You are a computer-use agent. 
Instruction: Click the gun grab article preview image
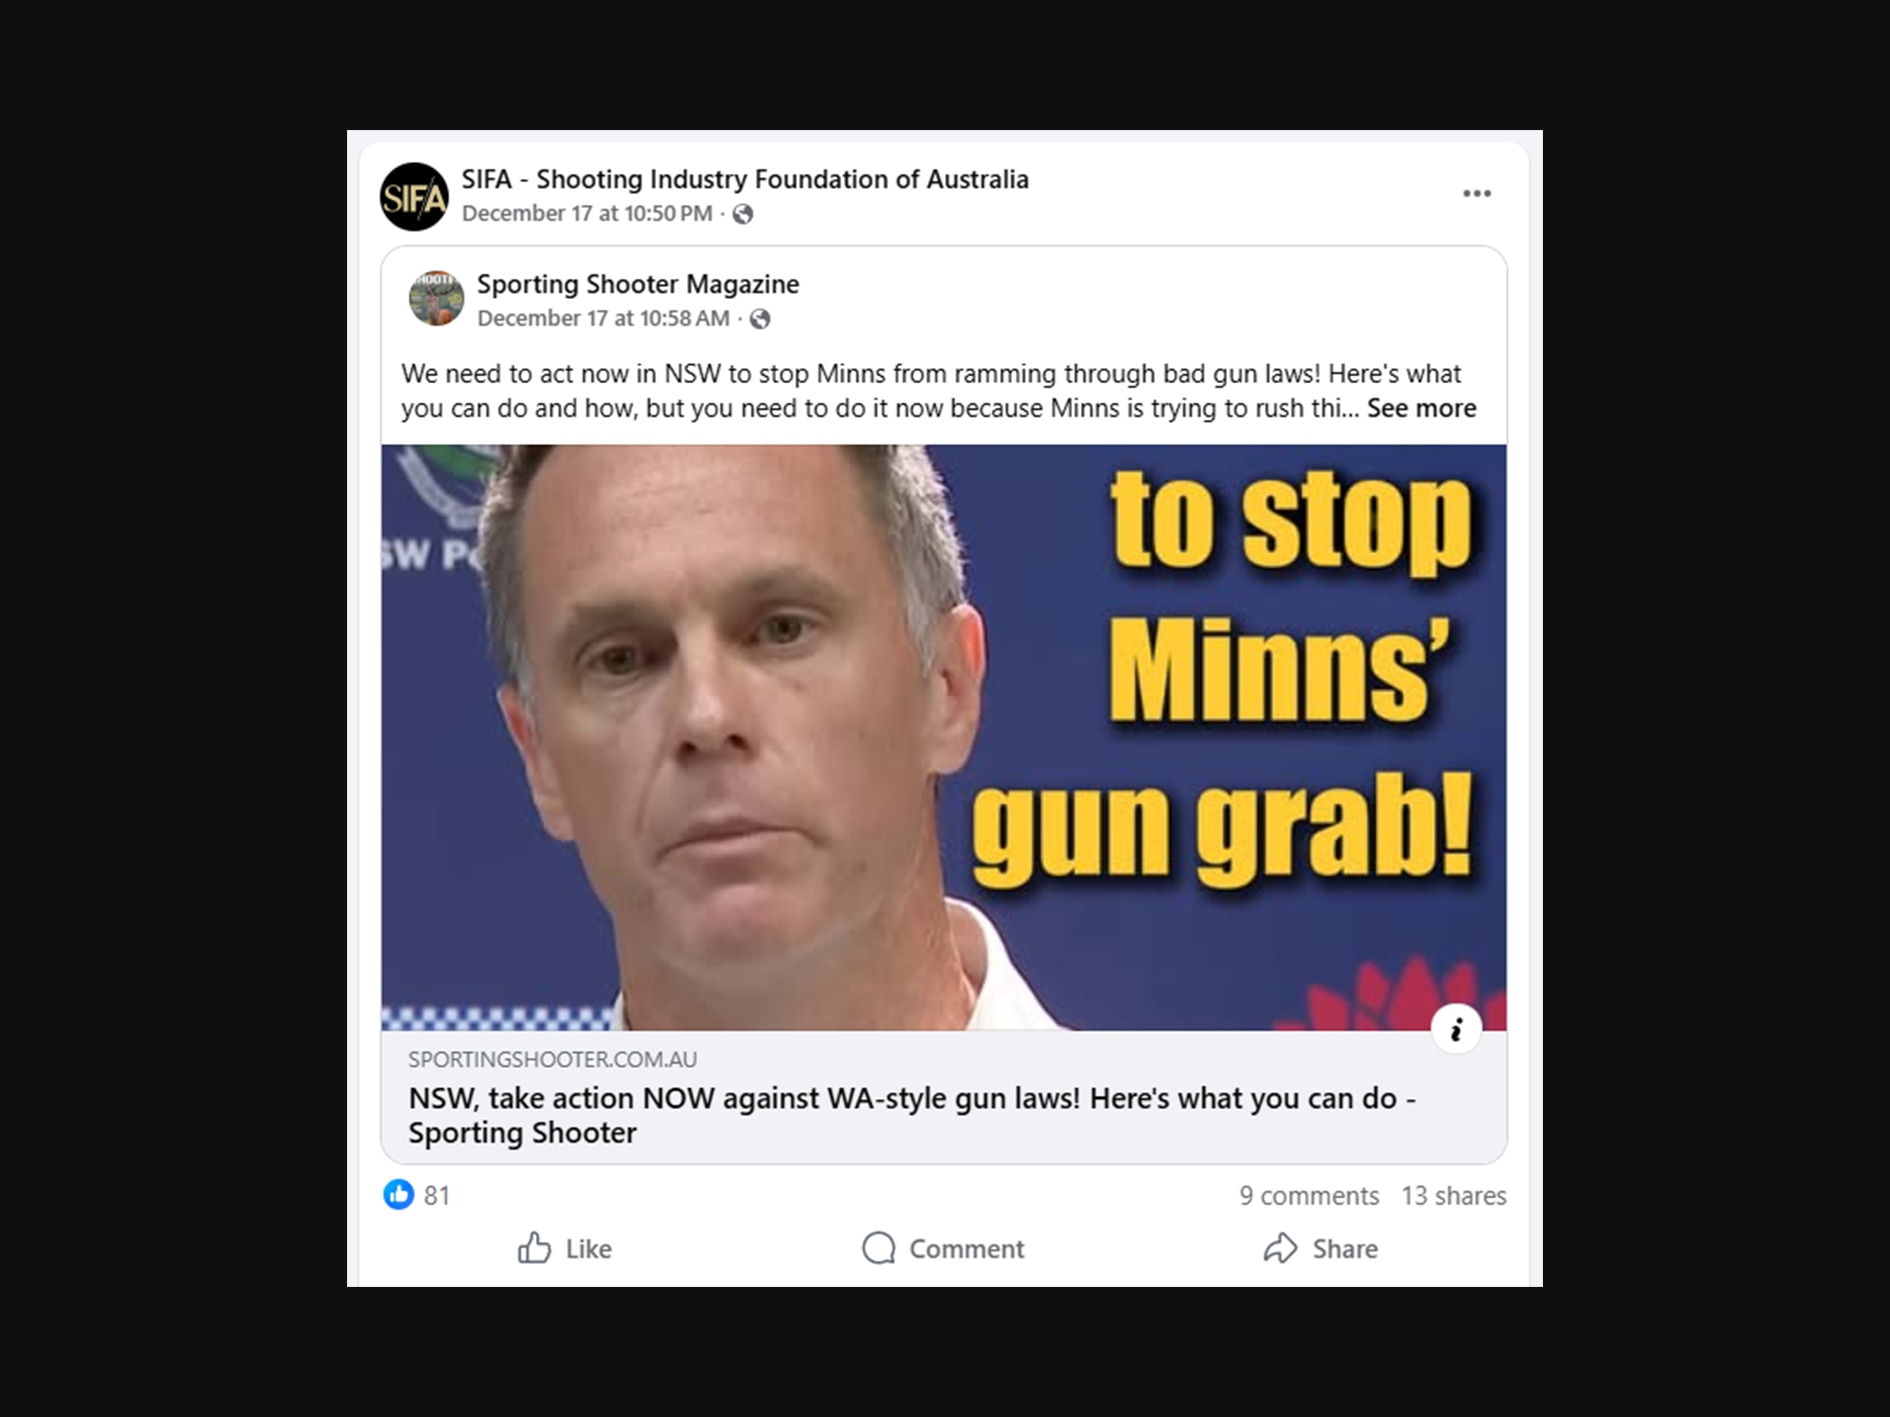(x=943, y=737)
